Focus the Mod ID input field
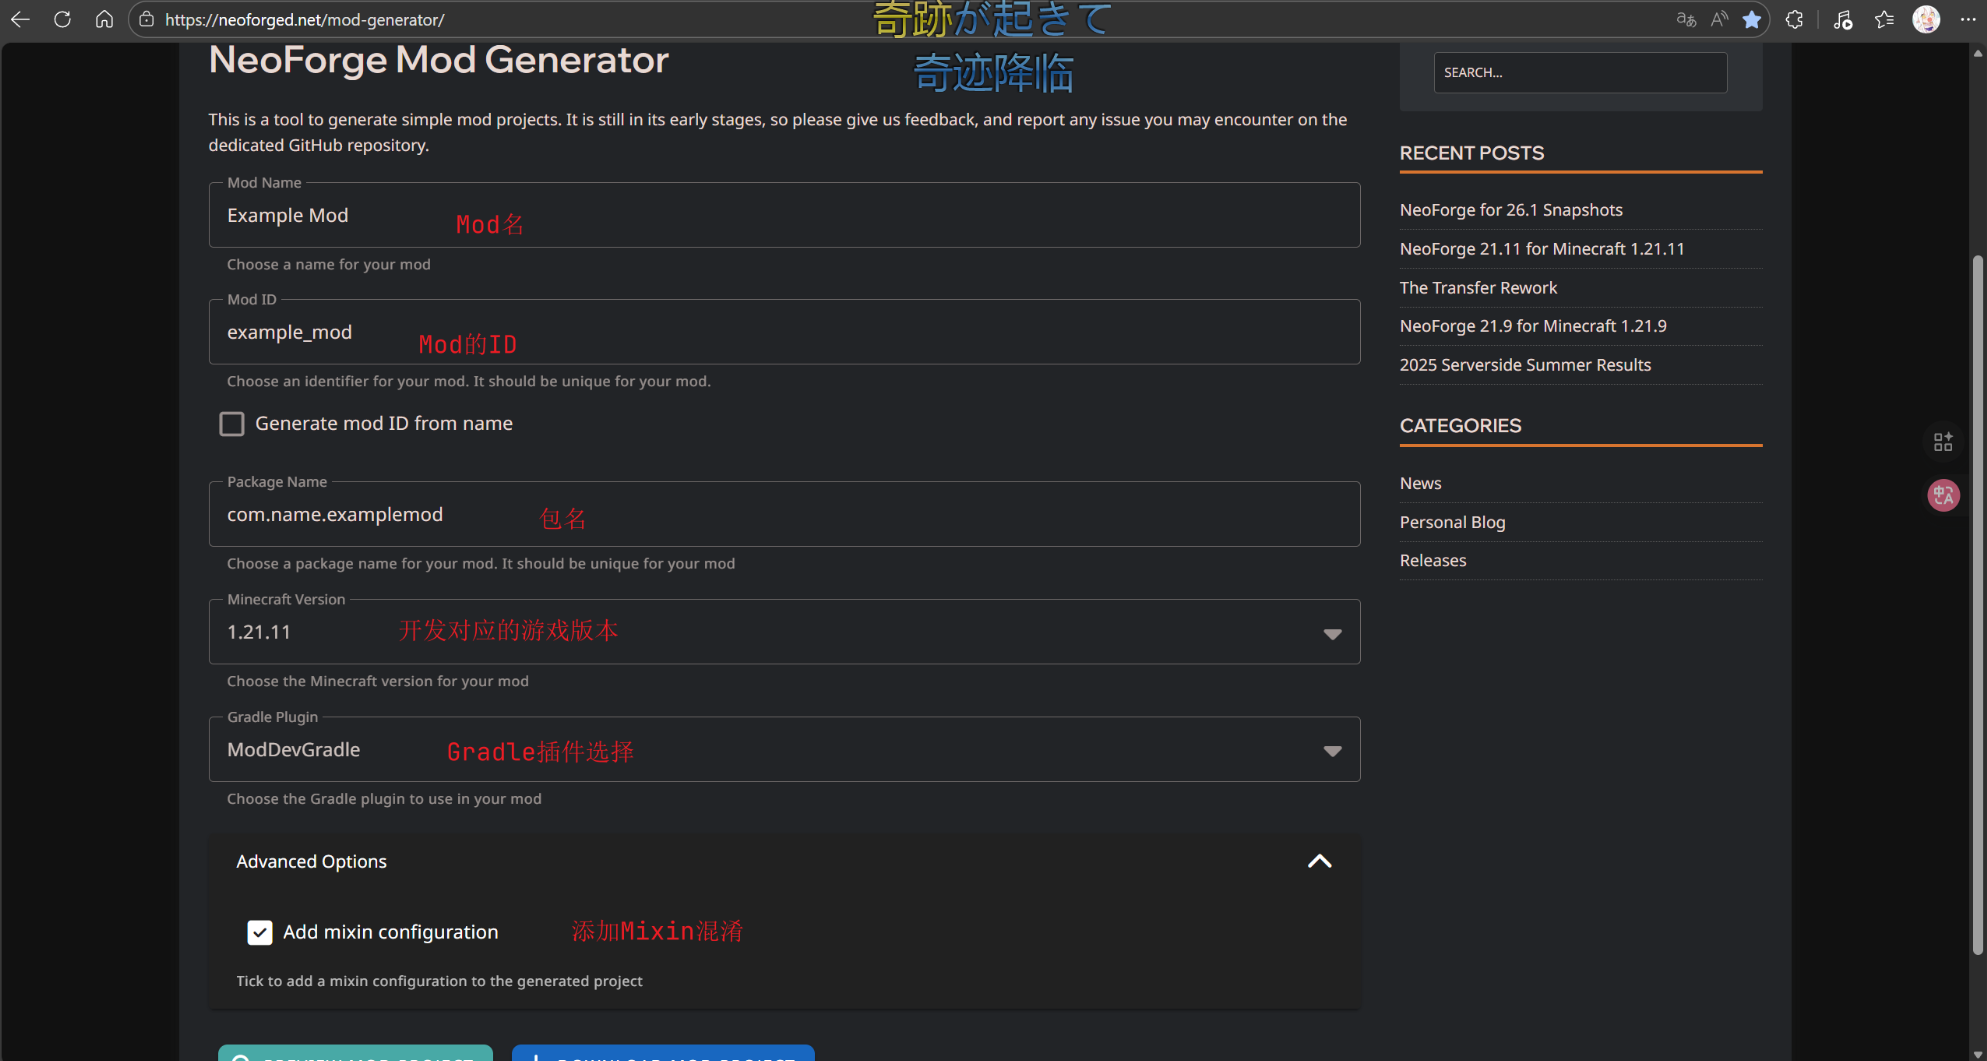Viewport: 1987px width, 1061px height. (x=784, y=332)
